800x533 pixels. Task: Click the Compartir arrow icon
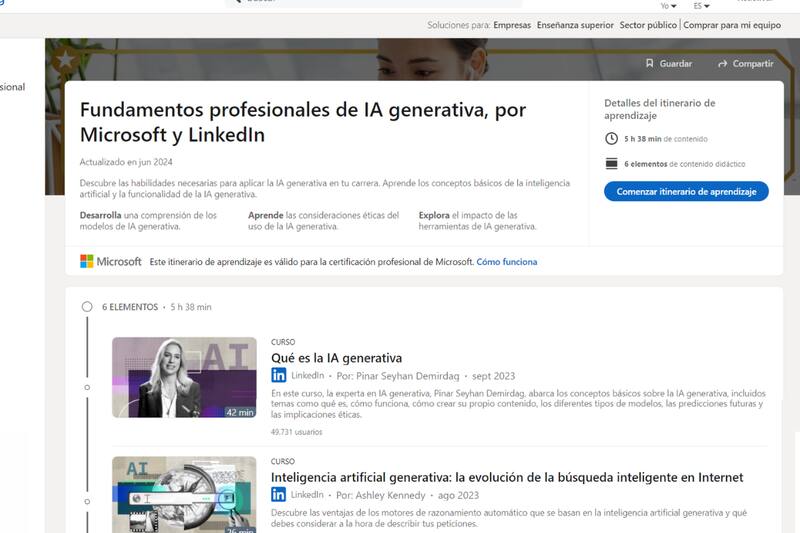click(722, 64)
